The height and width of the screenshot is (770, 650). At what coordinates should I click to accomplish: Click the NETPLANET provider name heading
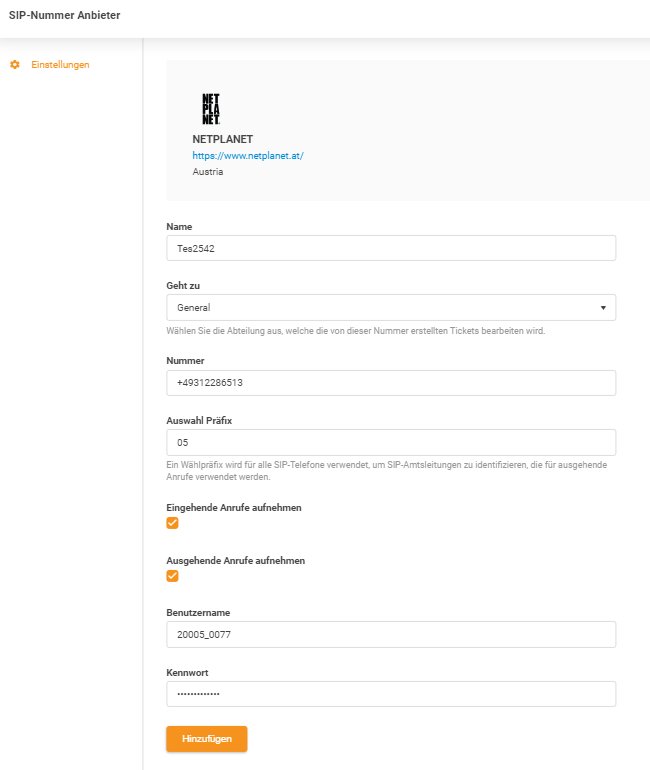(222, 139)
